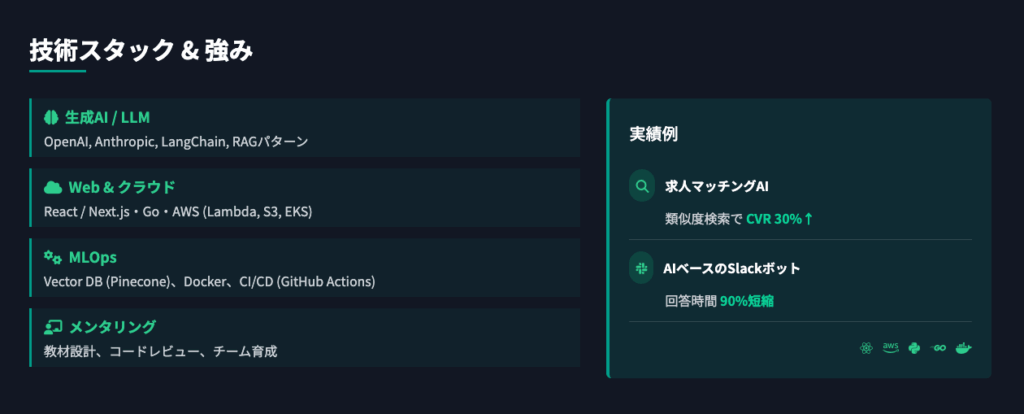Click the Slack logo icon
The width and height of the screenshot is (1024, 414).
point(642,268)
